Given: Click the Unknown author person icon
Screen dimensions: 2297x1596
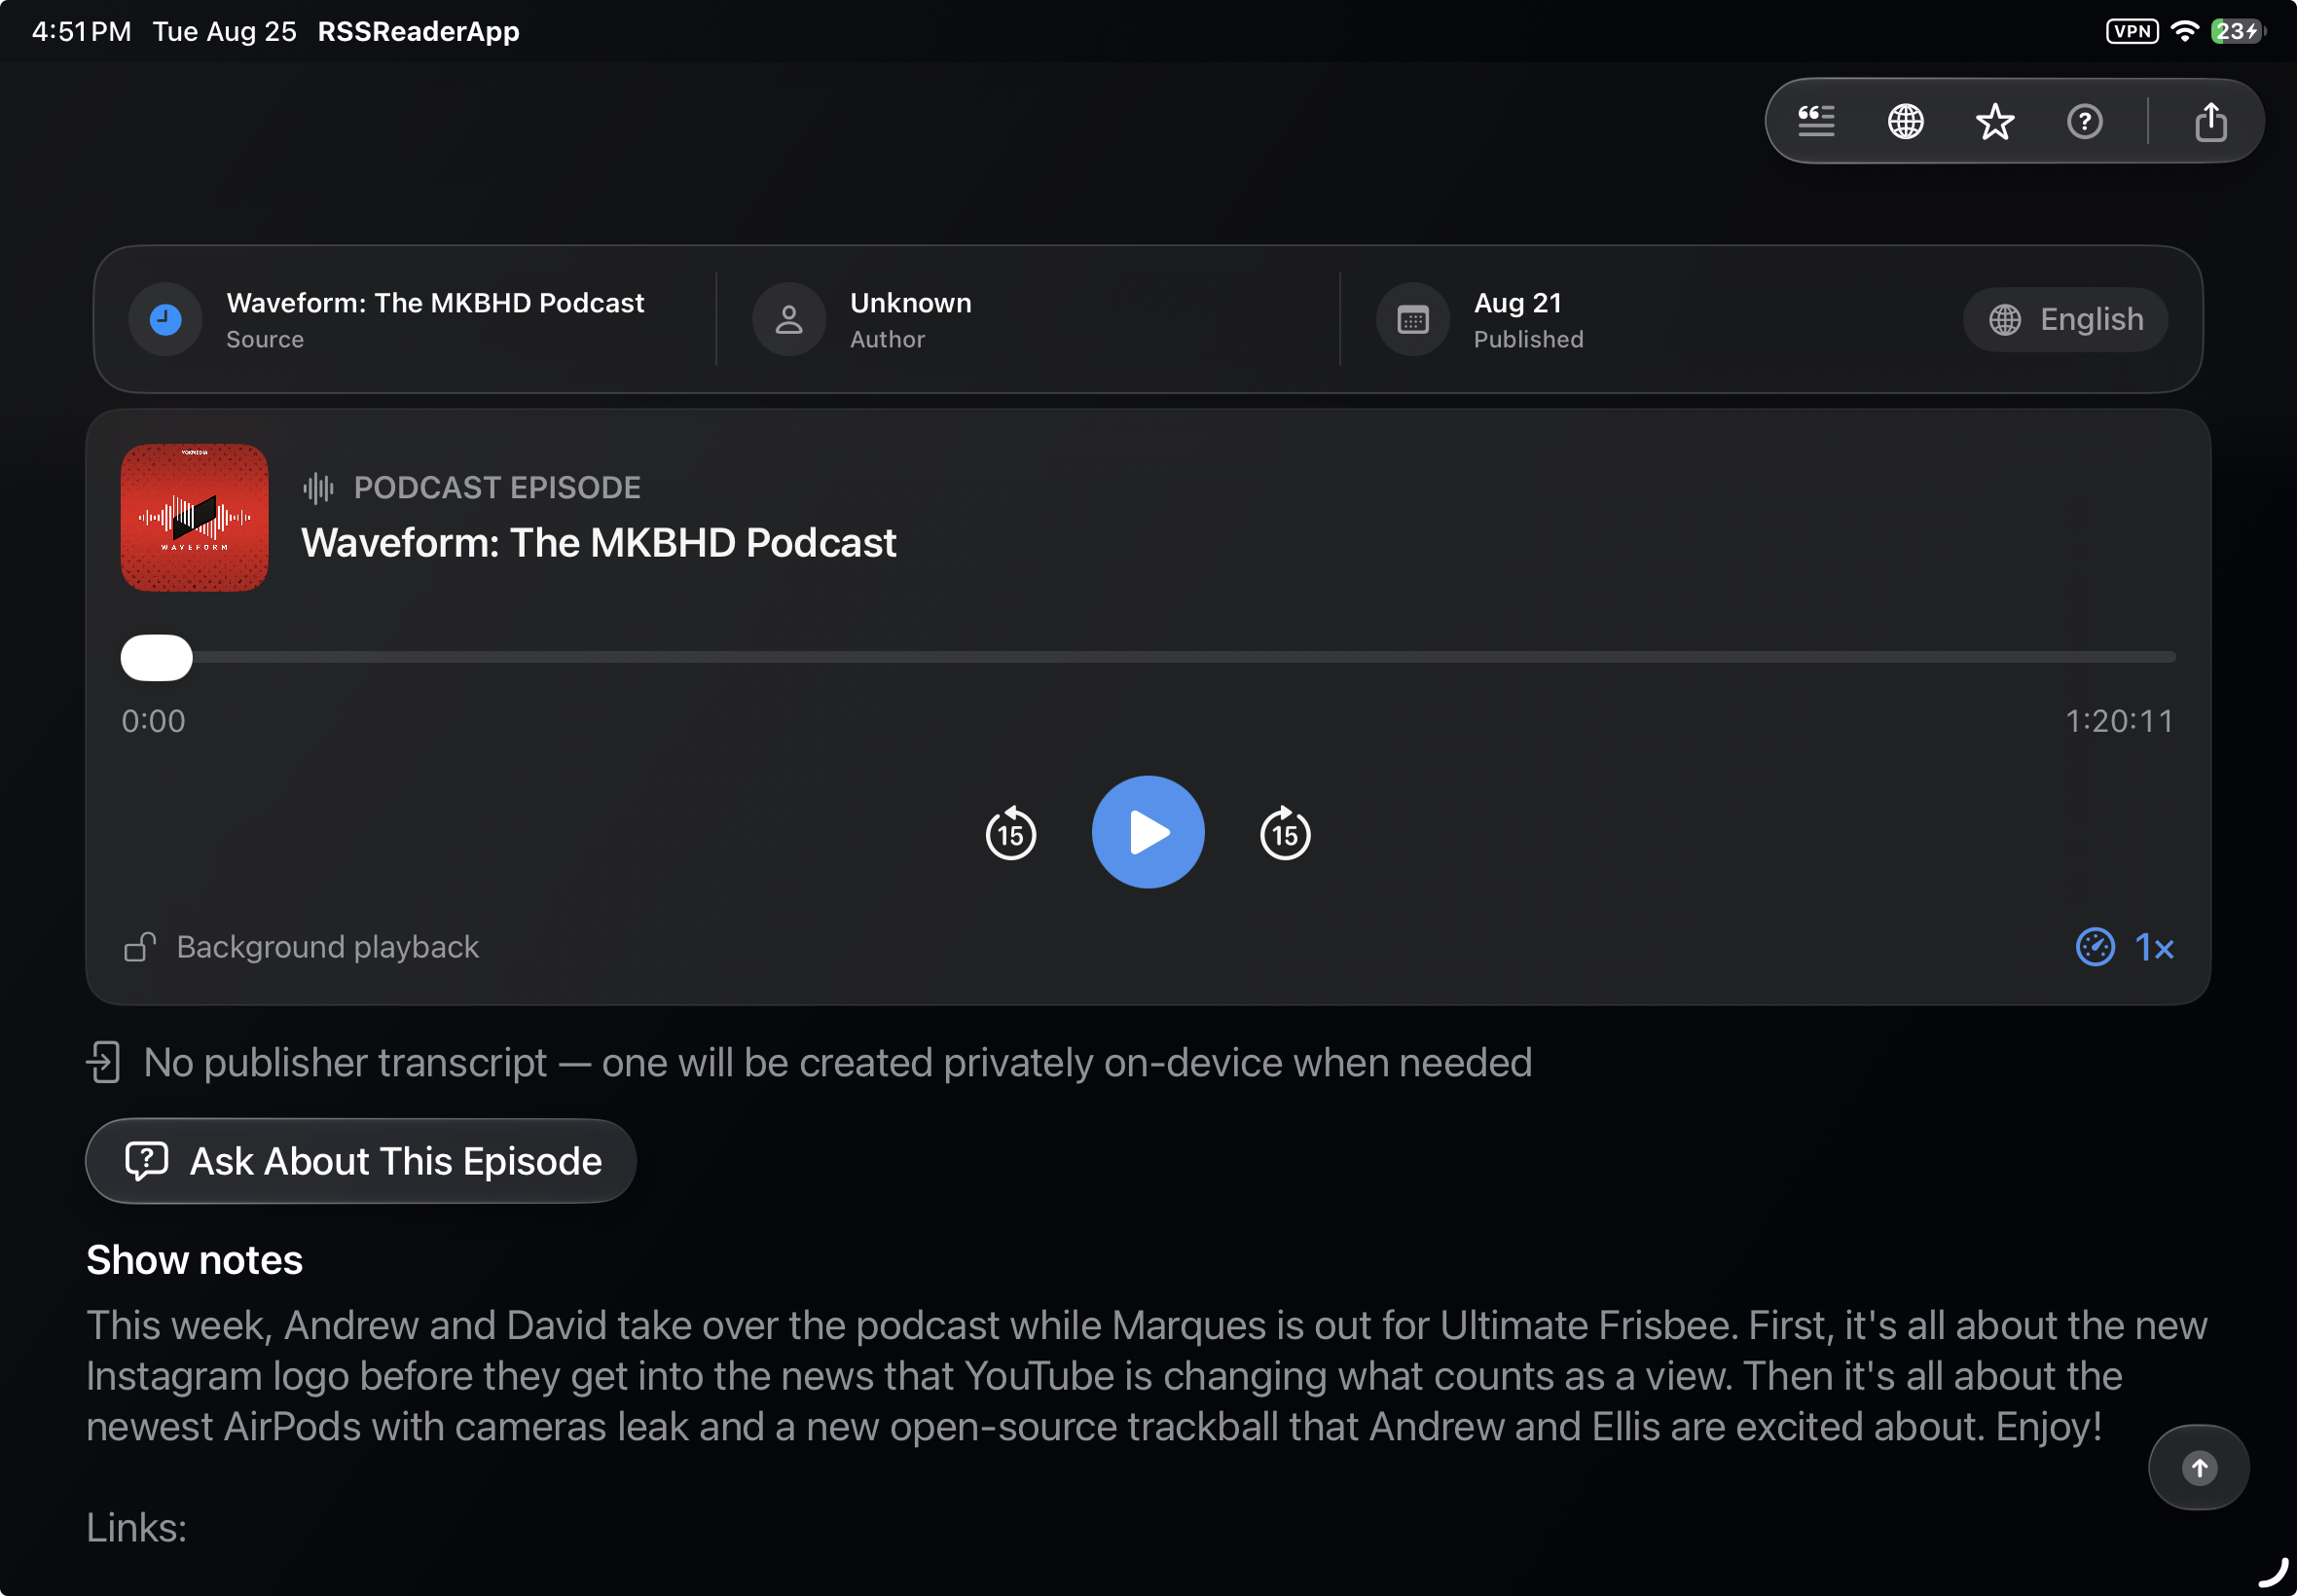Looking at the screenshot, I should pyautogui.click(x=789, y=320).
